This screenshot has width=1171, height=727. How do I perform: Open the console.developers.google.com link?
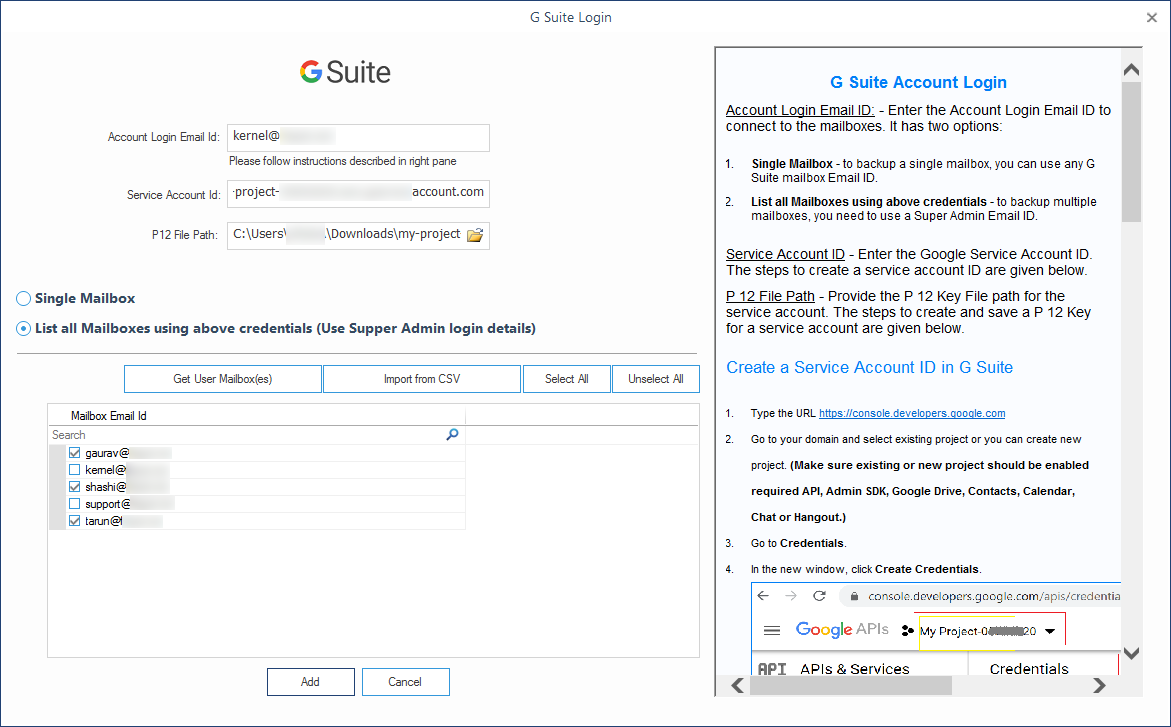912,413
